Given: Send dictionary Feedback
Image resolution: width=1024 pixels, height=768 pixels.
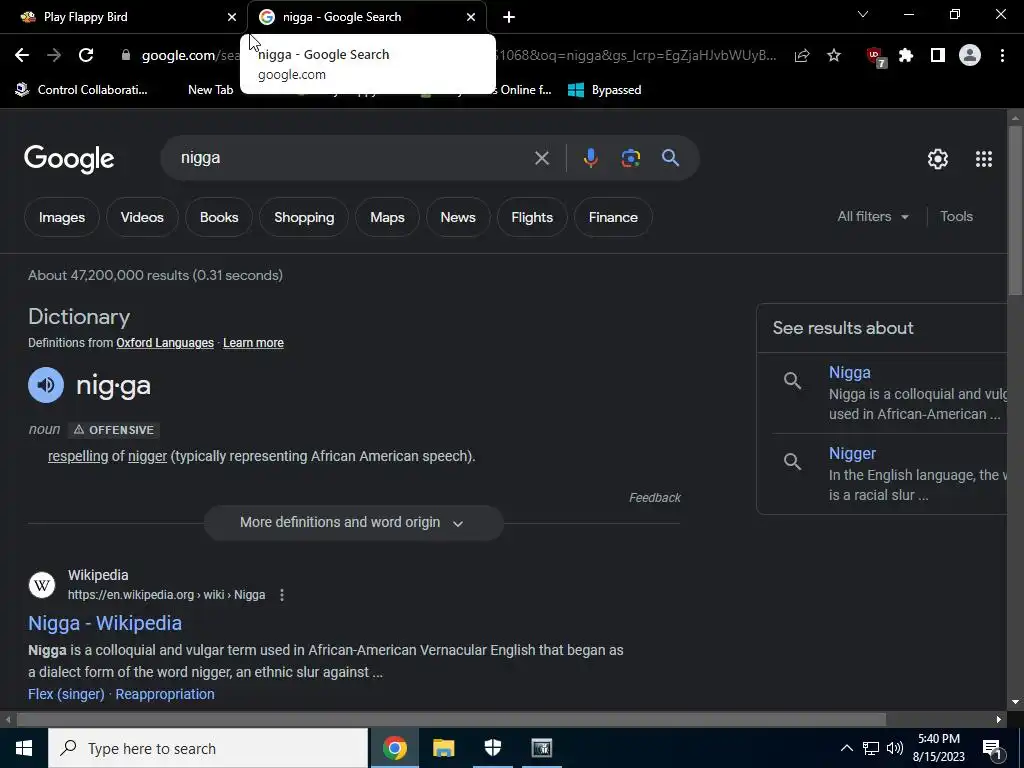Looking at the screenshot, I should [654, 498].
